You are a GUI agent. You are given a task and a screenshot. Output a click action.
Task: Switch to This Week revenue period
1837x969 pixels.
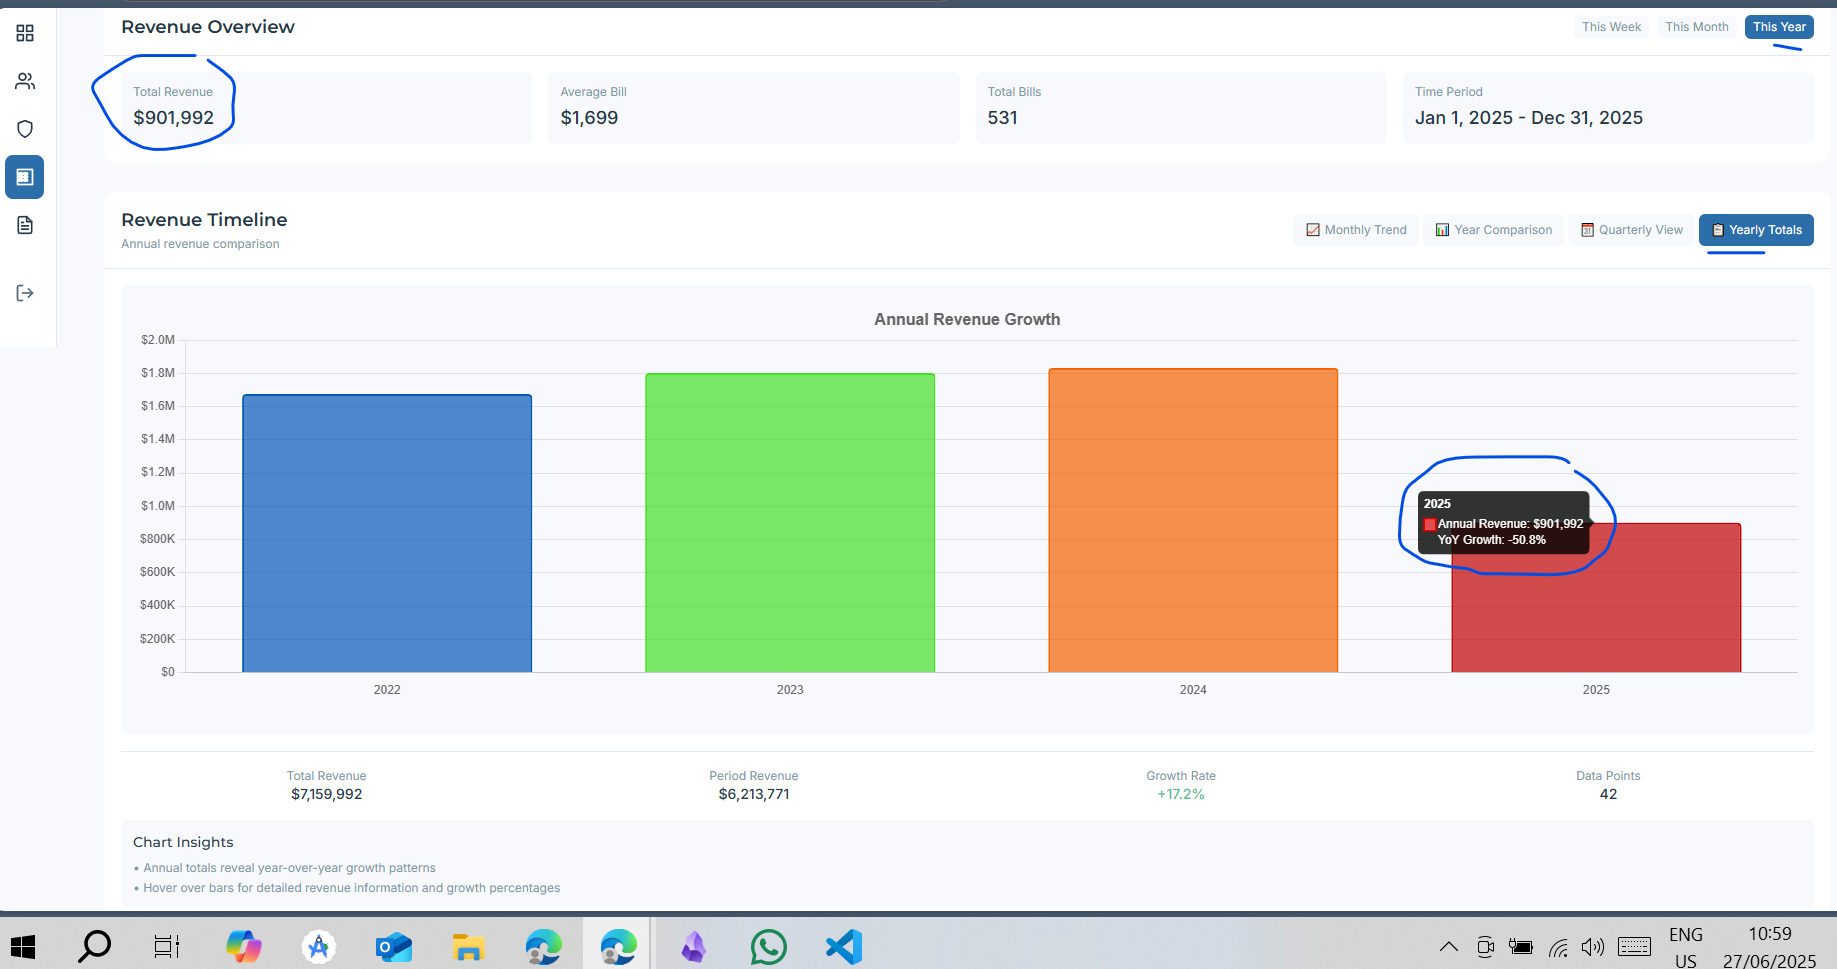point(1611,27)
